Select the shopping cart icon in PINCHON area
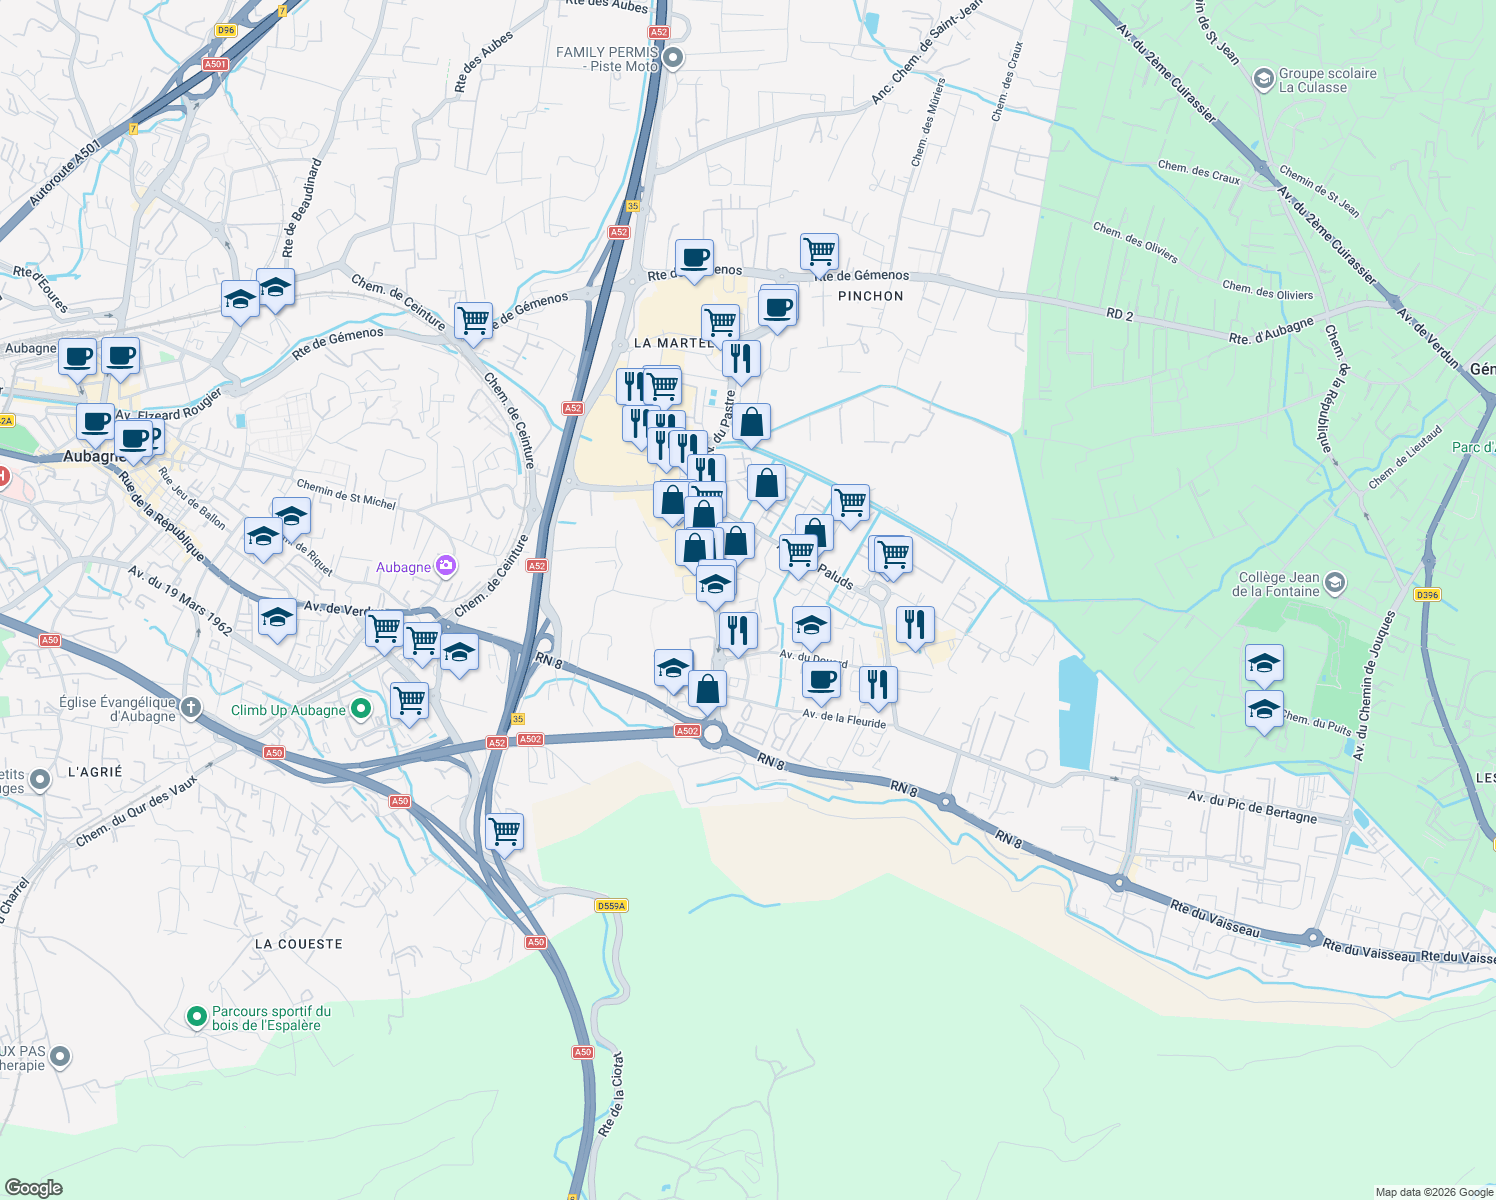 pyautogui.click(x=818, y=250)
